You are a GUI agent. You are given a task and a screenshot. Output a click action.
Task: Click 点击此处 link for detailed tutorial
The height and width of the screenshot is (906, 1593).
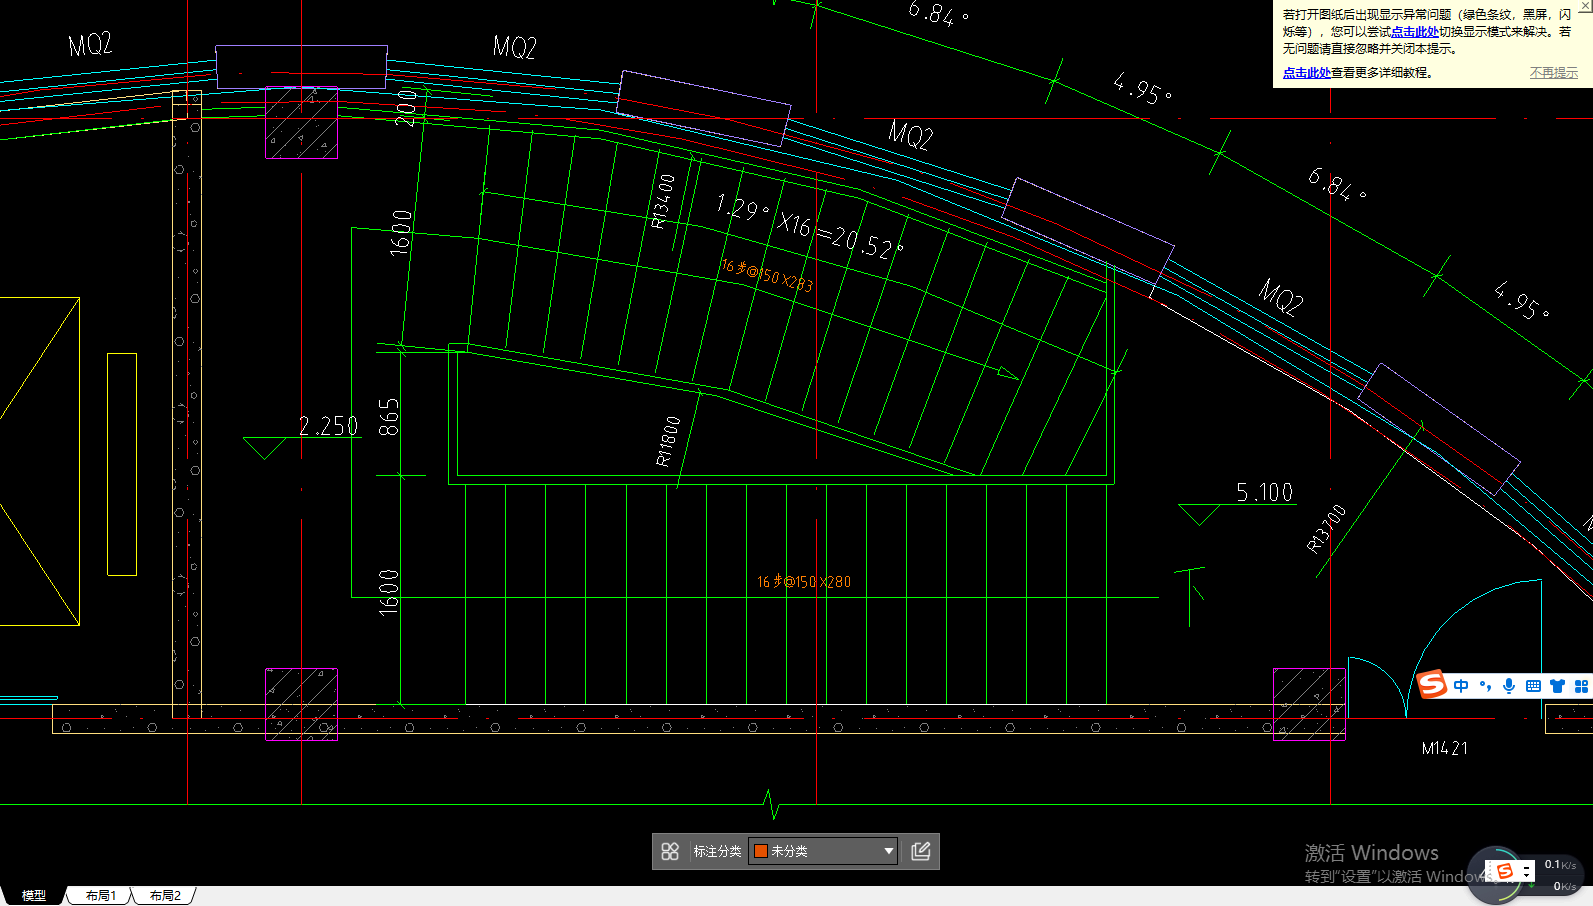(1306, 73)
